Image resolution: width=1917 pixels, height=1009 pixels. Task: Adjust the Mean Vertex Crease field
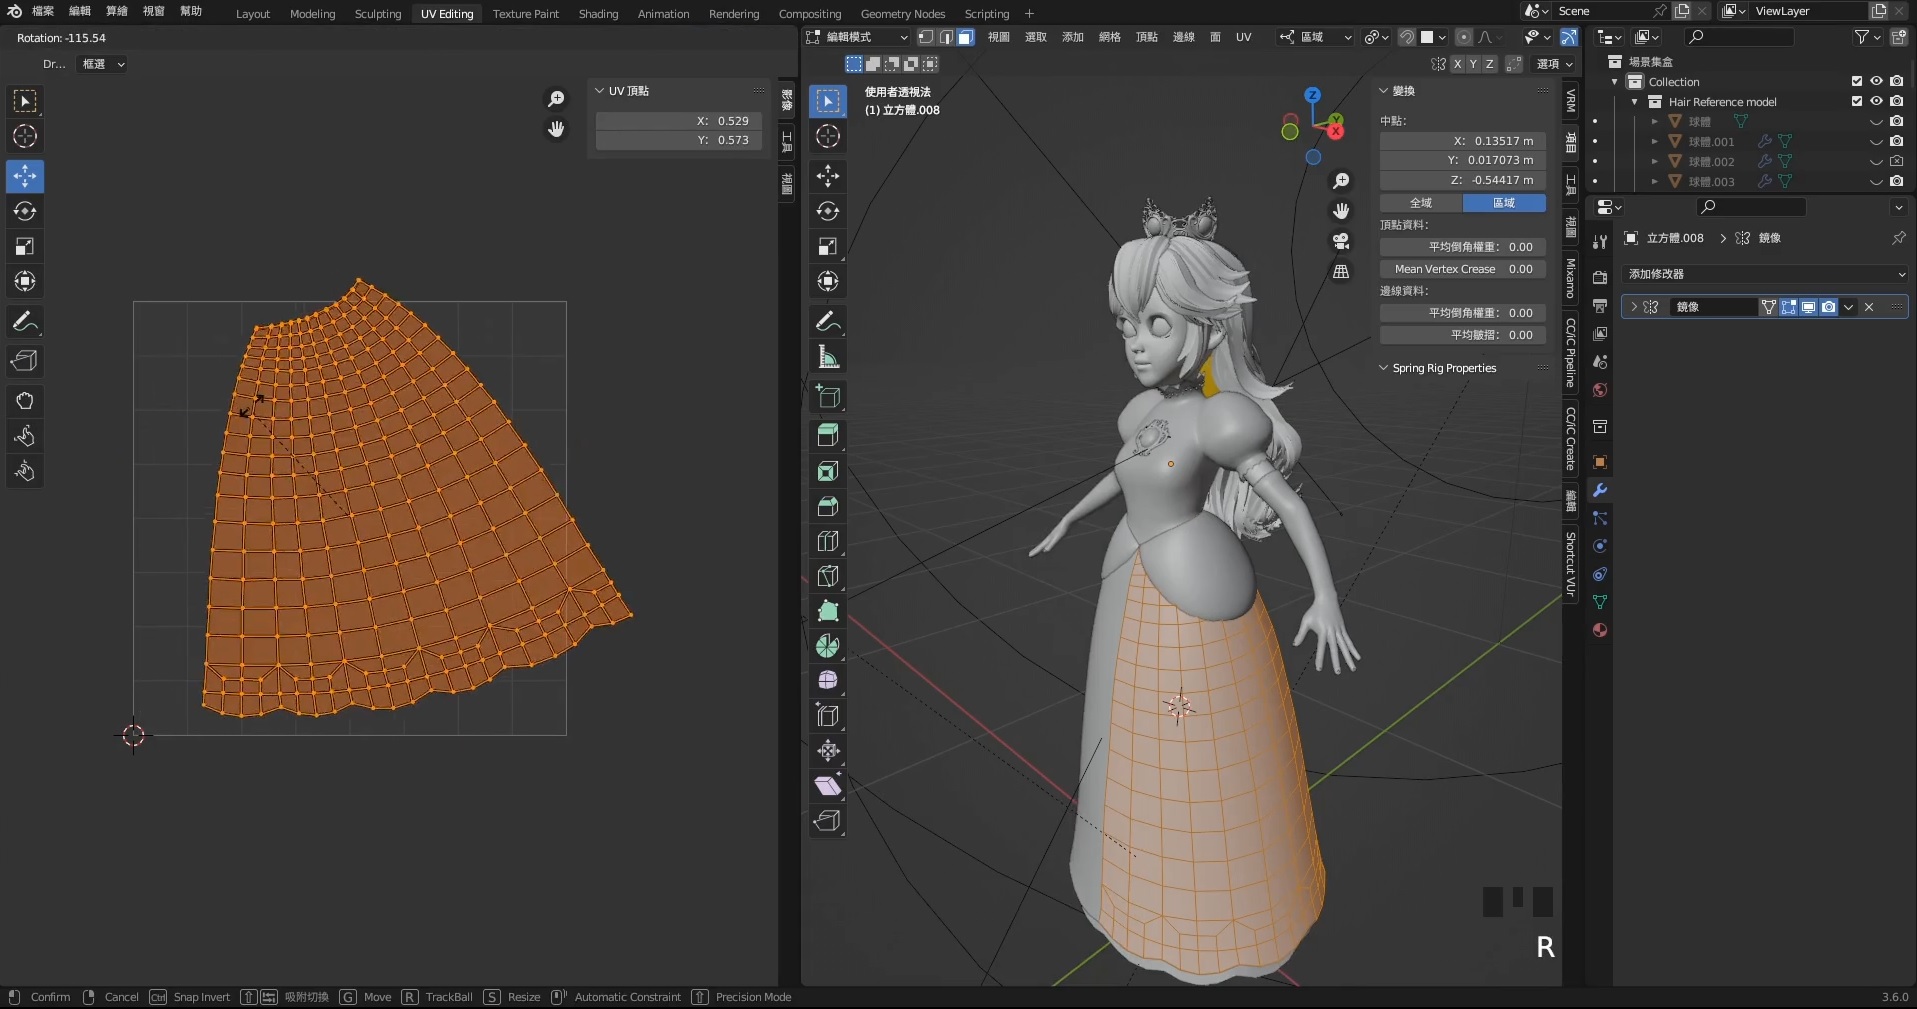tap(1463, 269)
